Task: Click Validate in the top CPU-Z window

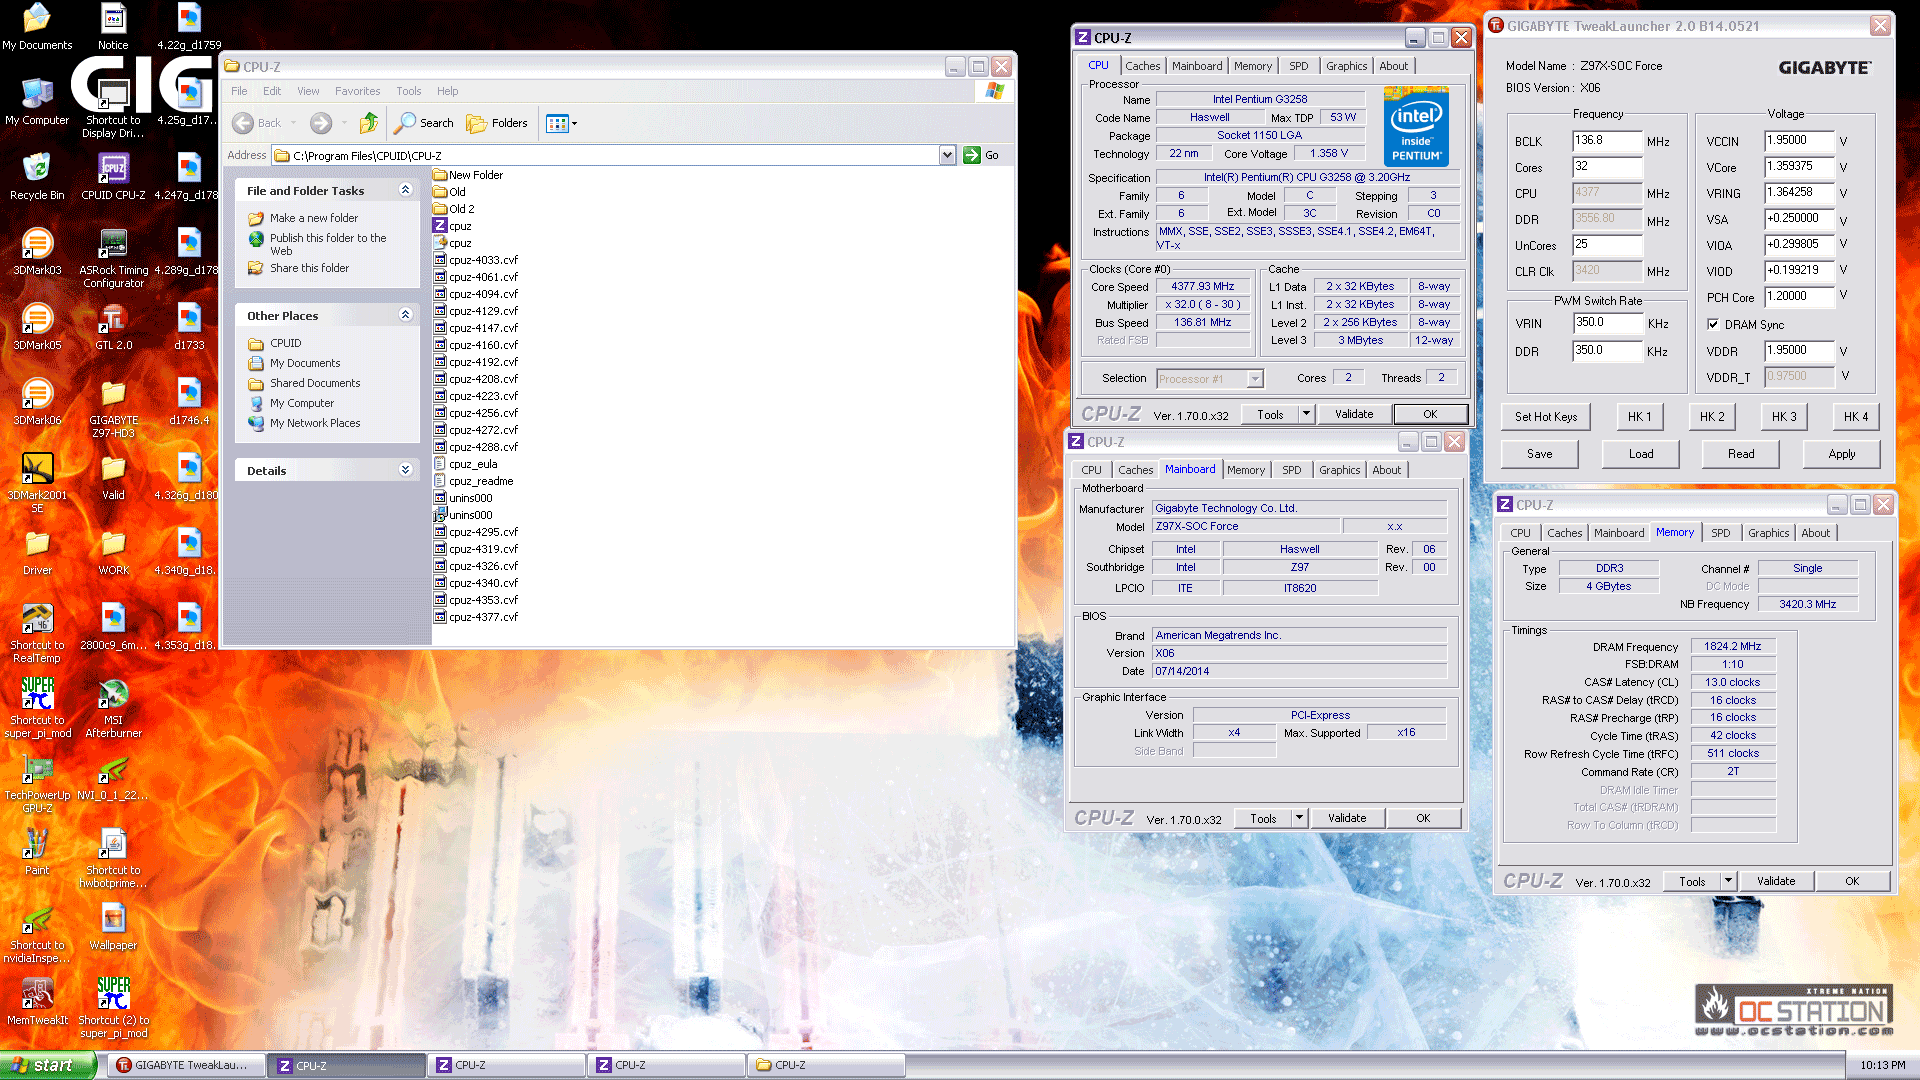Action: coord(1354,414)
